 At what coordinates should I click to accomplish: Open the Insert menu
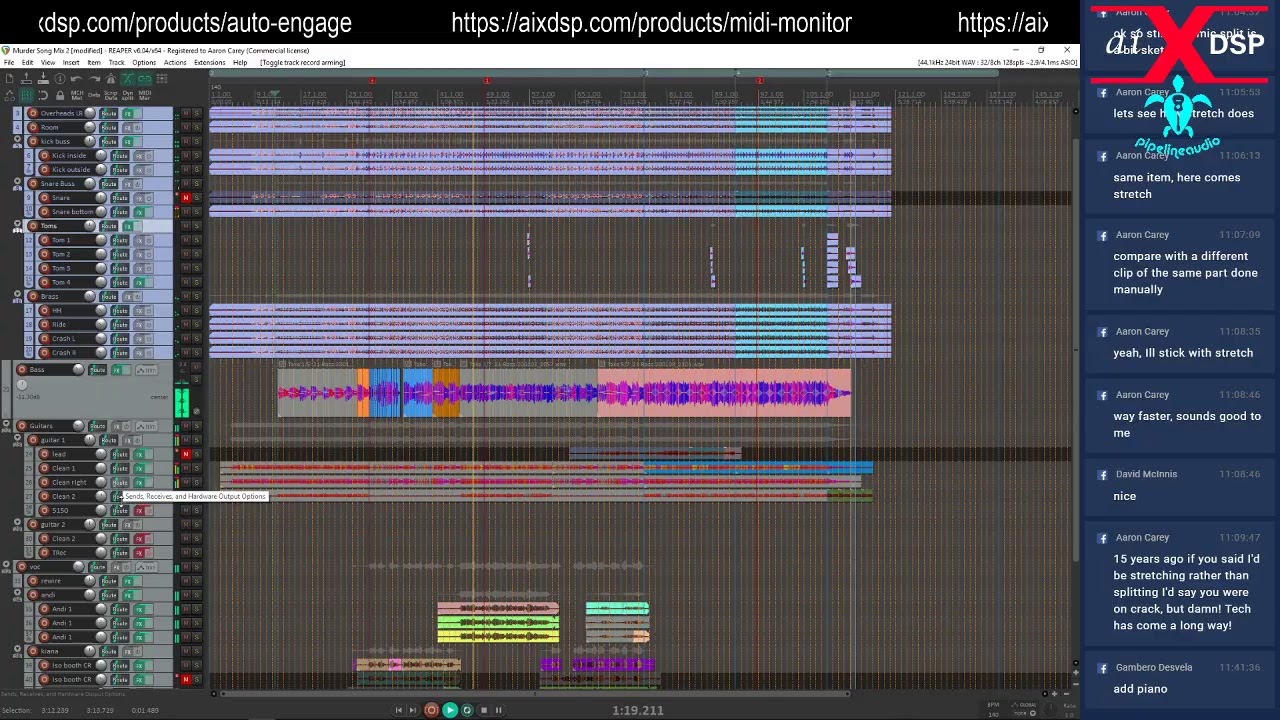(71, 63)
